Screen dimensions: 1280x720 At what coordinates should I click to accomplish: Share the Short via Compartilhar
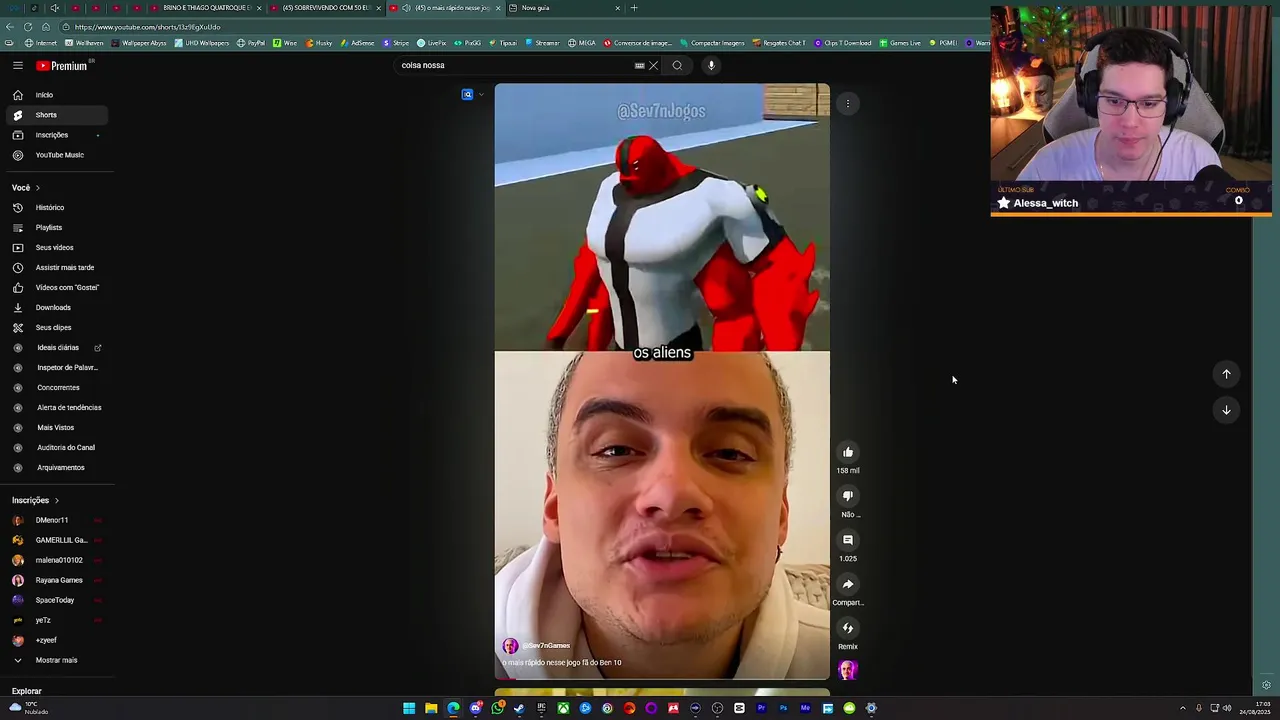pos(848,584)
